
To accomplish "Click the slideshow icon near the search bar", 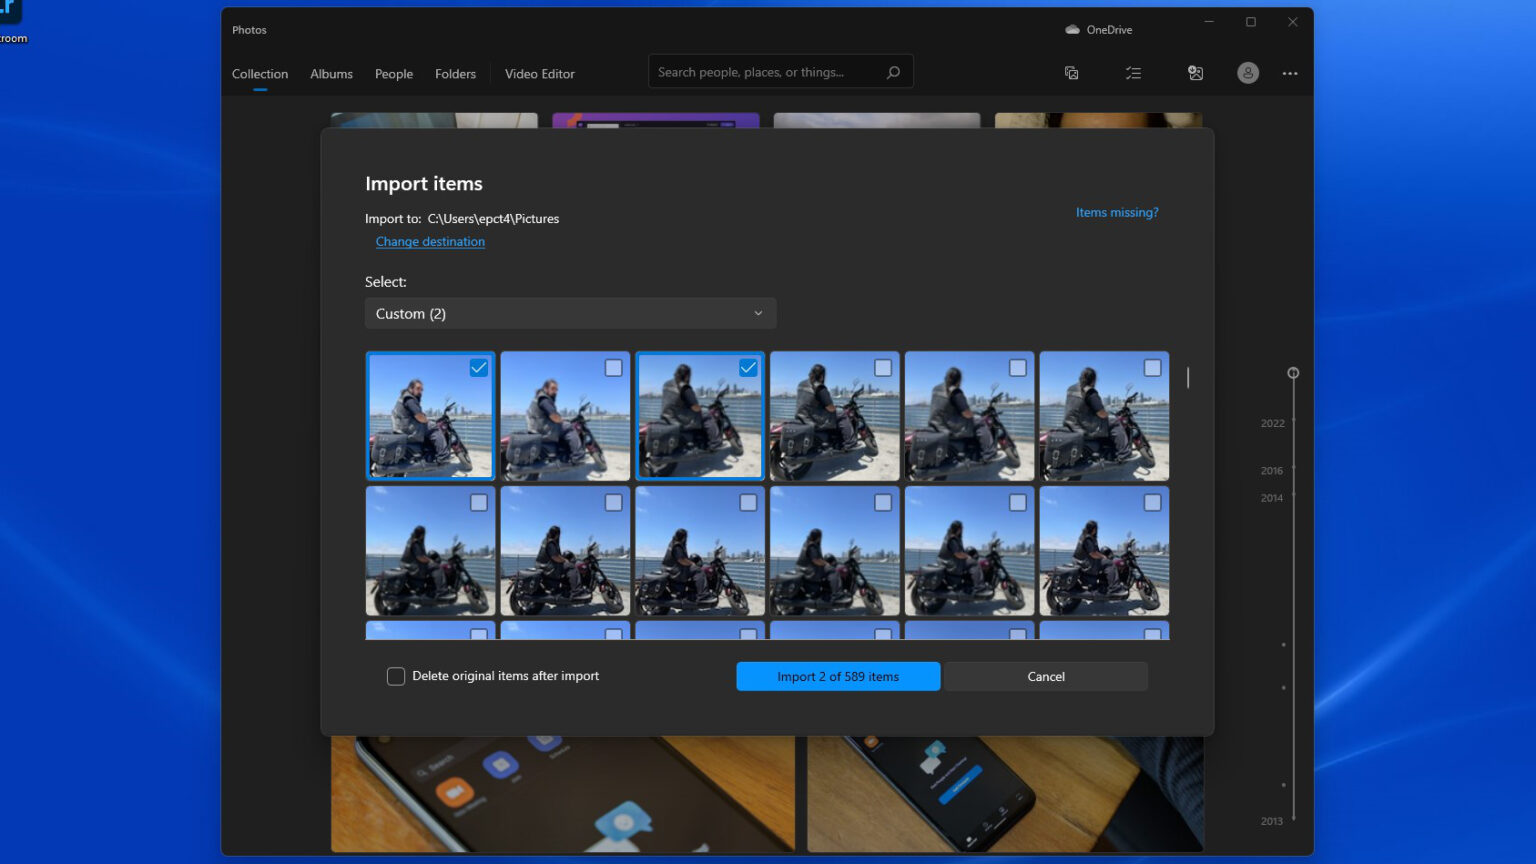I will [x=1071, y=72].
